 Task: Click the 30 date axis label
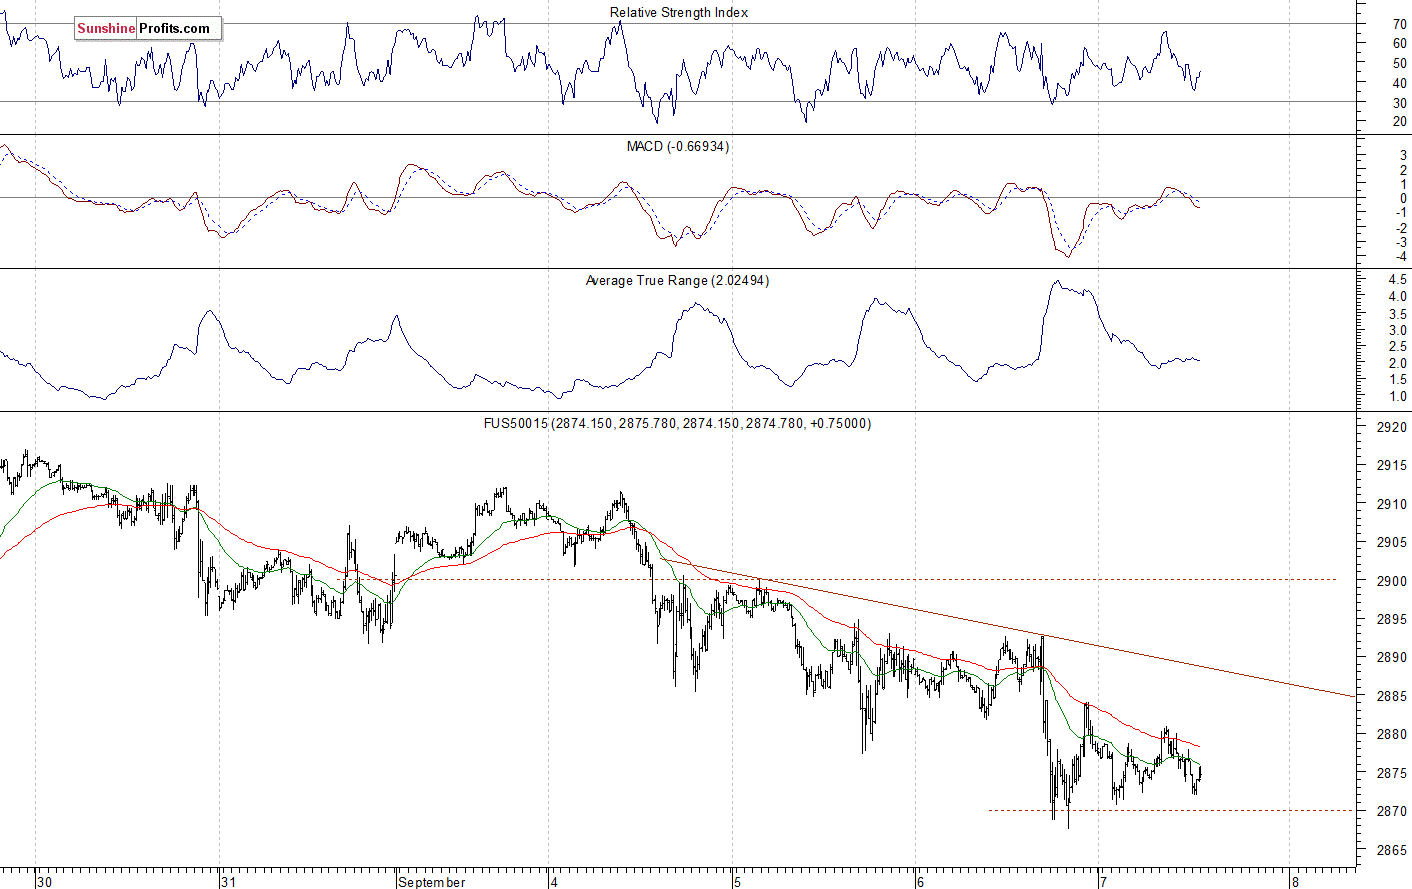point(44,882)
